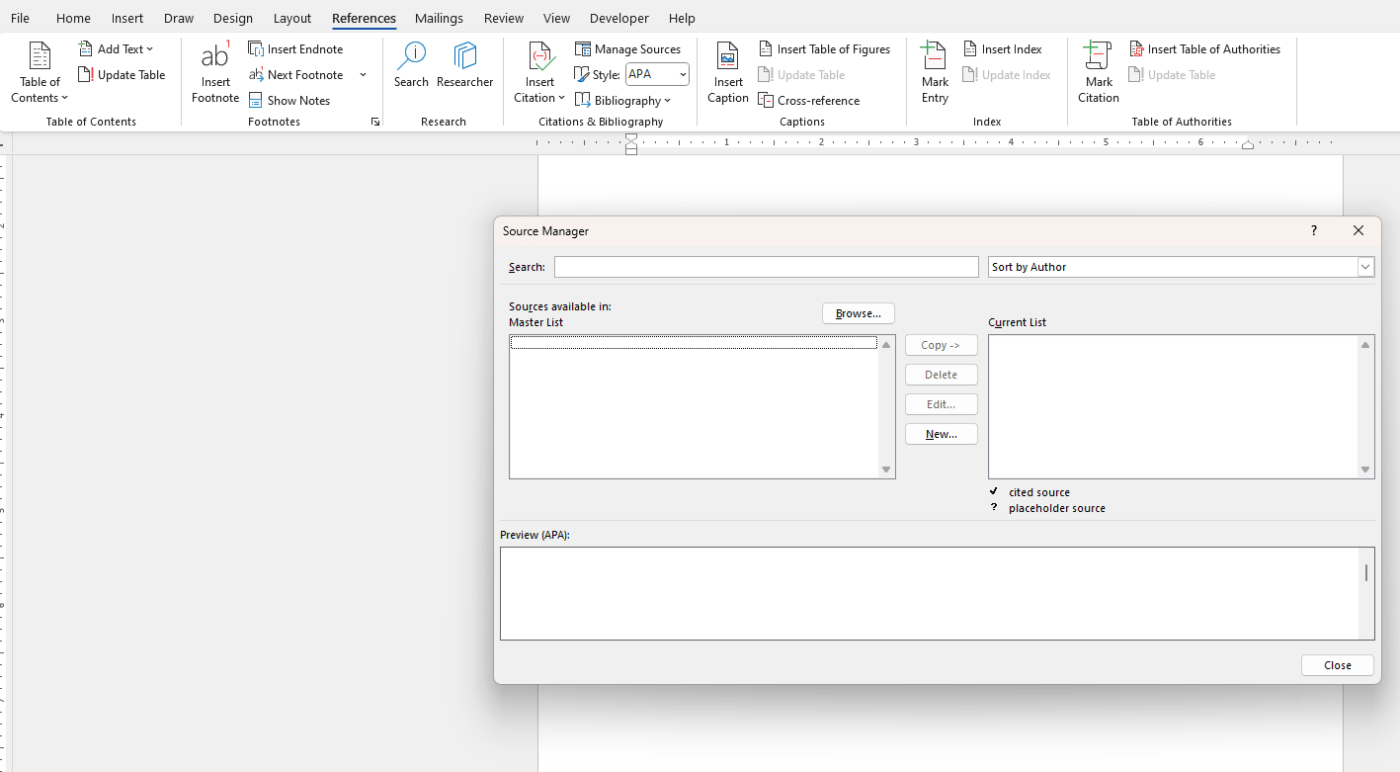Open the Help tab
The image size is (1400, 772).
point(682,18)
